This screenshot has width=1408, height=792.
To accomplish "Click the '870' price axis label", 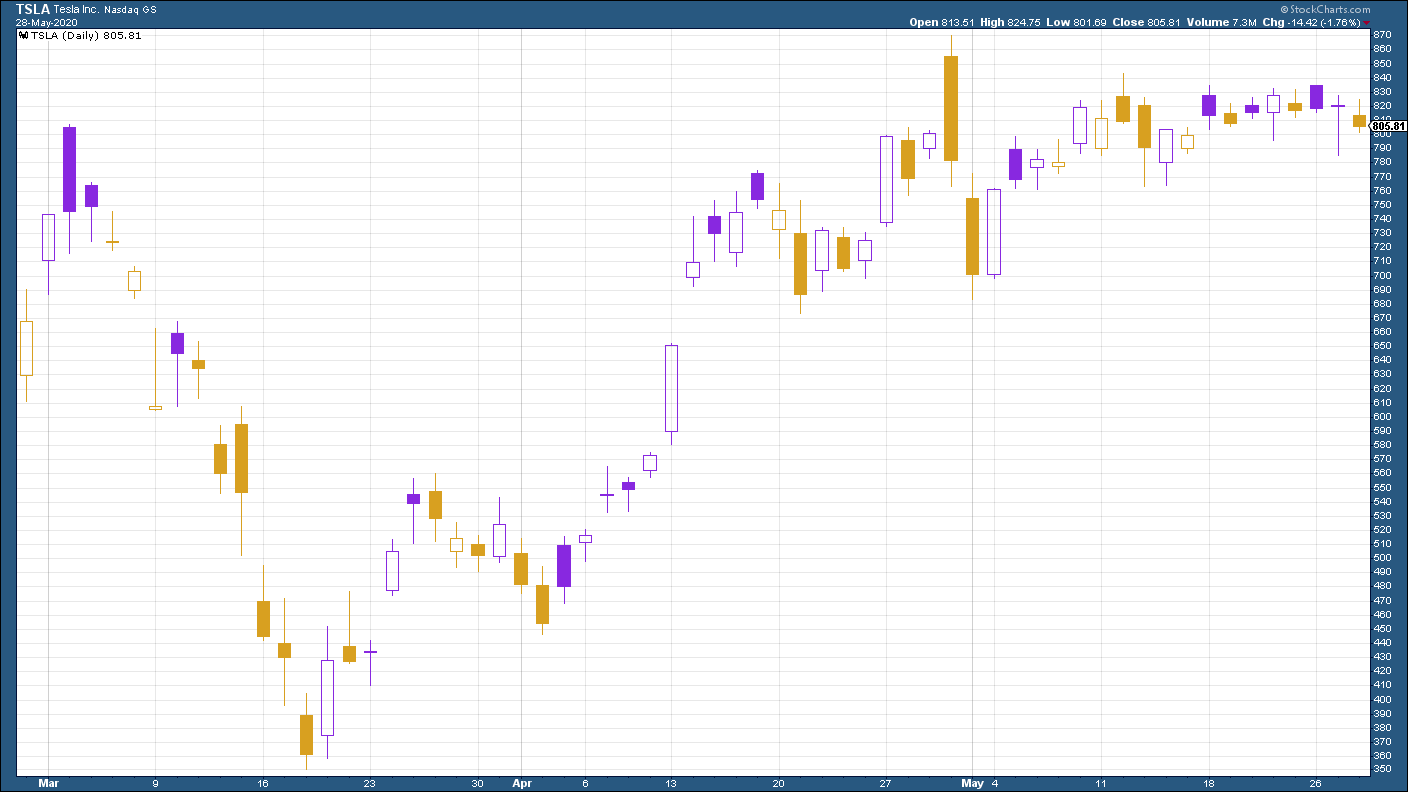I will [1382, 35].
